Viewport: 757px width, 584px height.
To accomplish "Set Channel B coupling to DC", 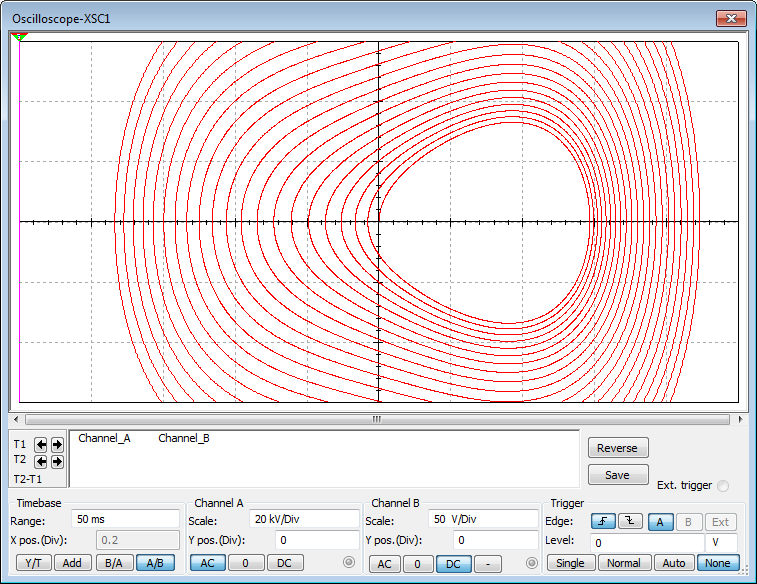I will 453,564.
